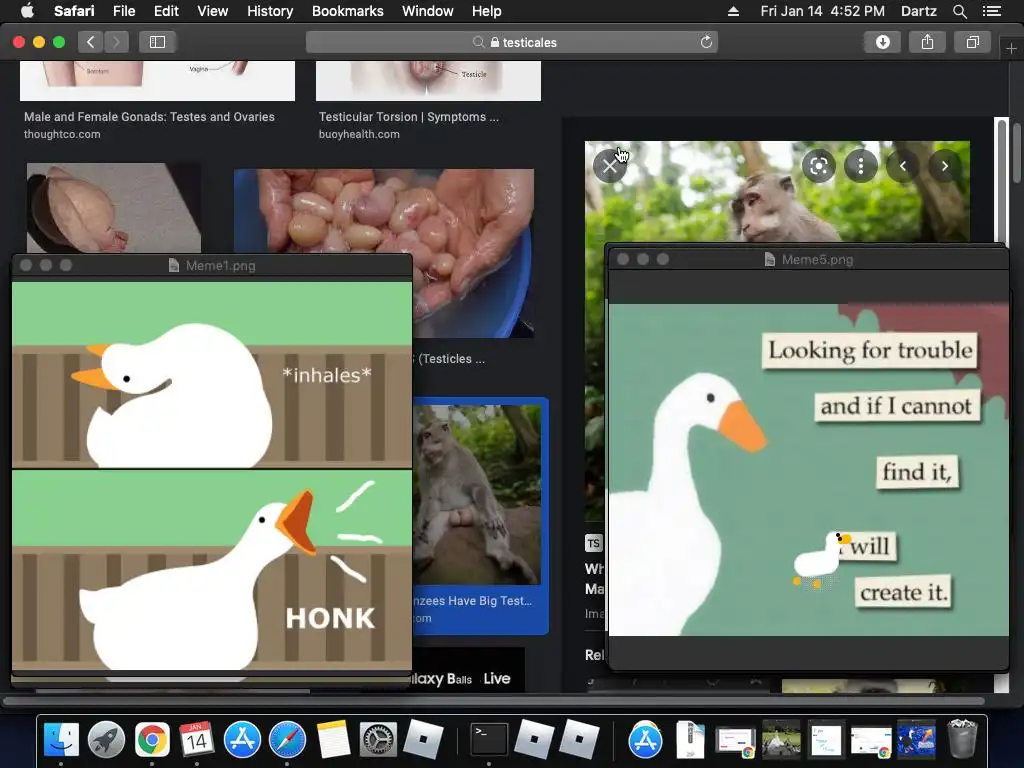
Task: Open the ZIP archive in dock
Action: [x=690, y=740]
